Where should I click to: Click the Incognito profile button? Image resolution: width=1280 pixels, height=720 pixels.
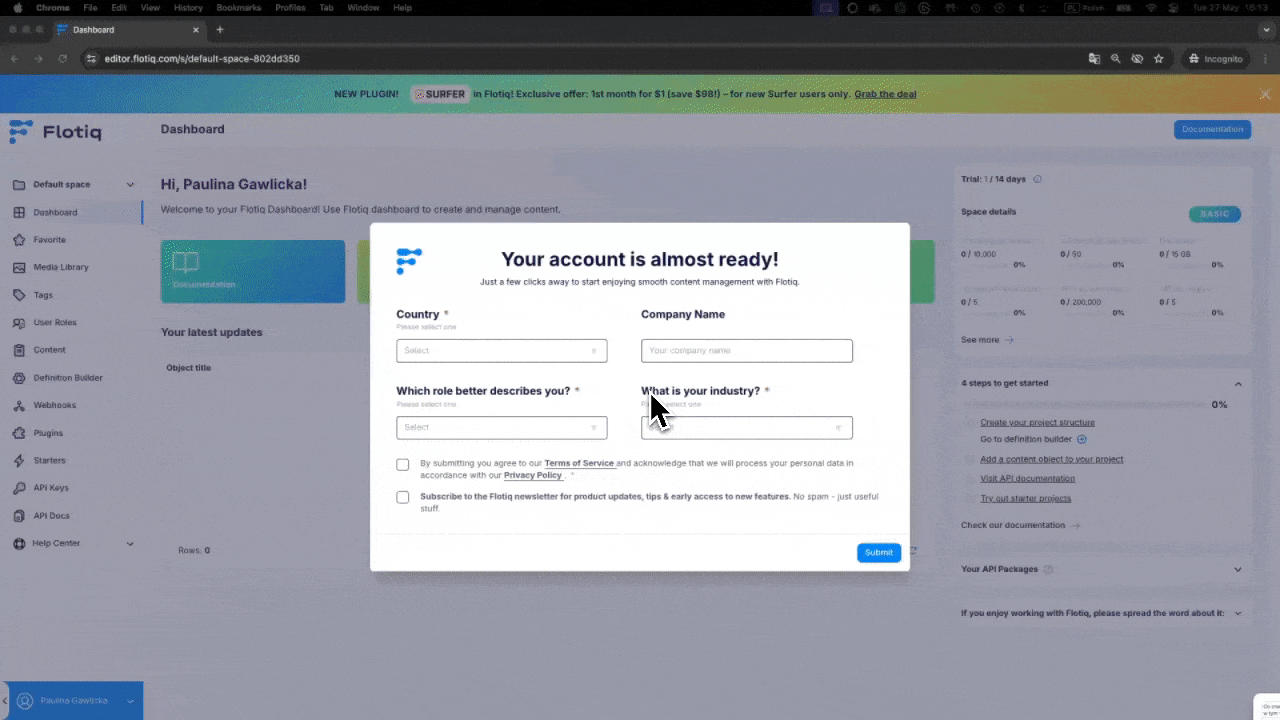[x=1216, y=59]
